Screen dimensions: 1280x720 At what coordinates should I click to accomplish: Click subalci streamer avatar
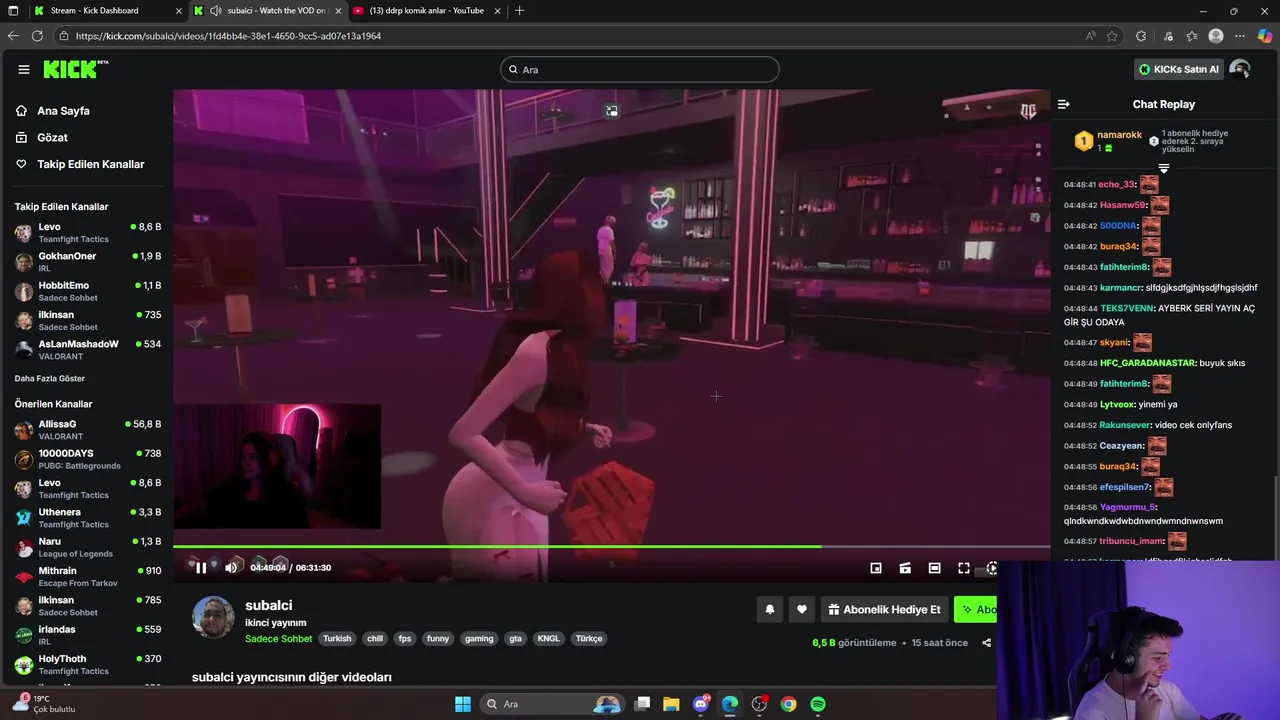point(213,617)
